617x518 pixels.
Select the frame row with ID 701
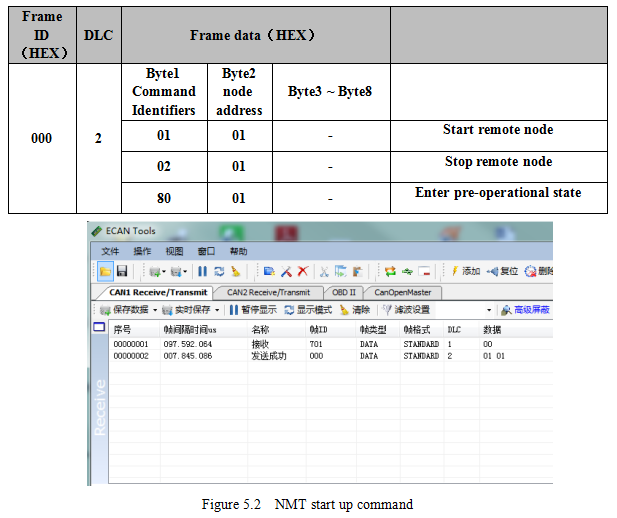tap(300, 343)
